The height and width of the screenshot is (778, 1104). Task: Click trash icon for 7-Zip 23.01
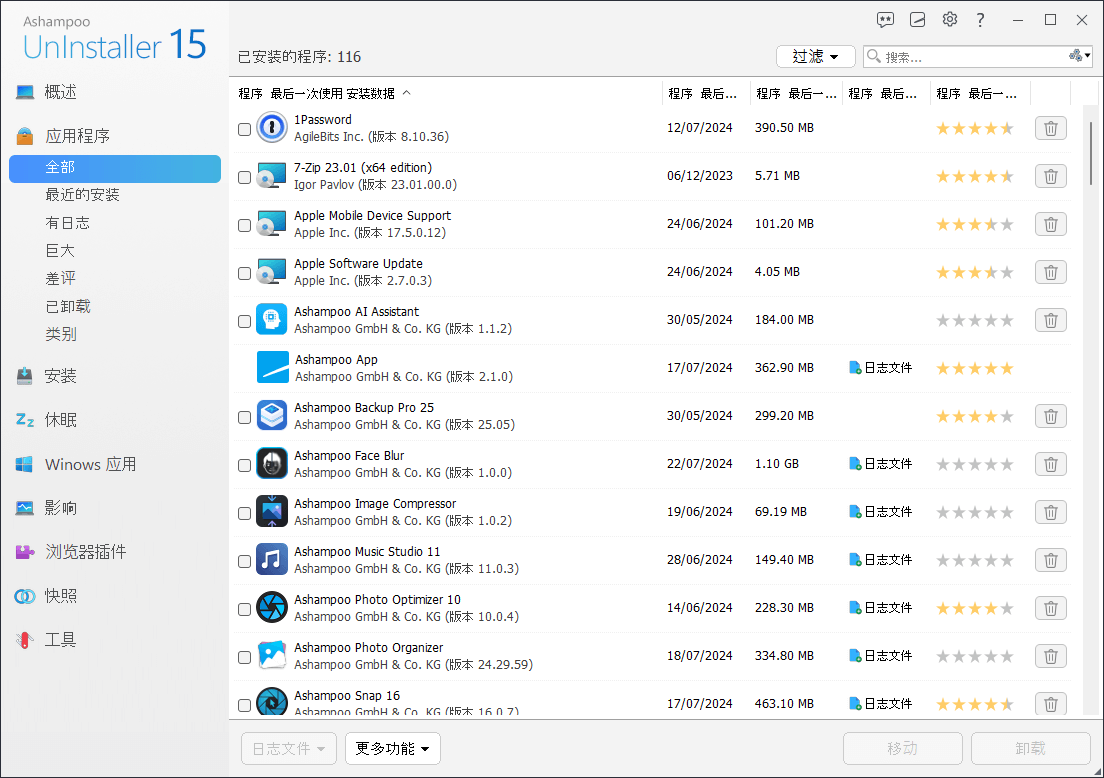1050,176
